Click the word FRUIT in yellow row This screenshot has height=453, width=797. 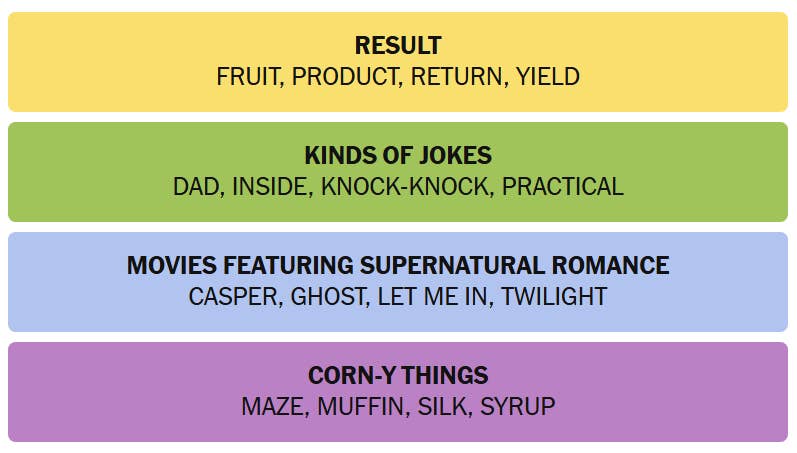coord(248,77)
